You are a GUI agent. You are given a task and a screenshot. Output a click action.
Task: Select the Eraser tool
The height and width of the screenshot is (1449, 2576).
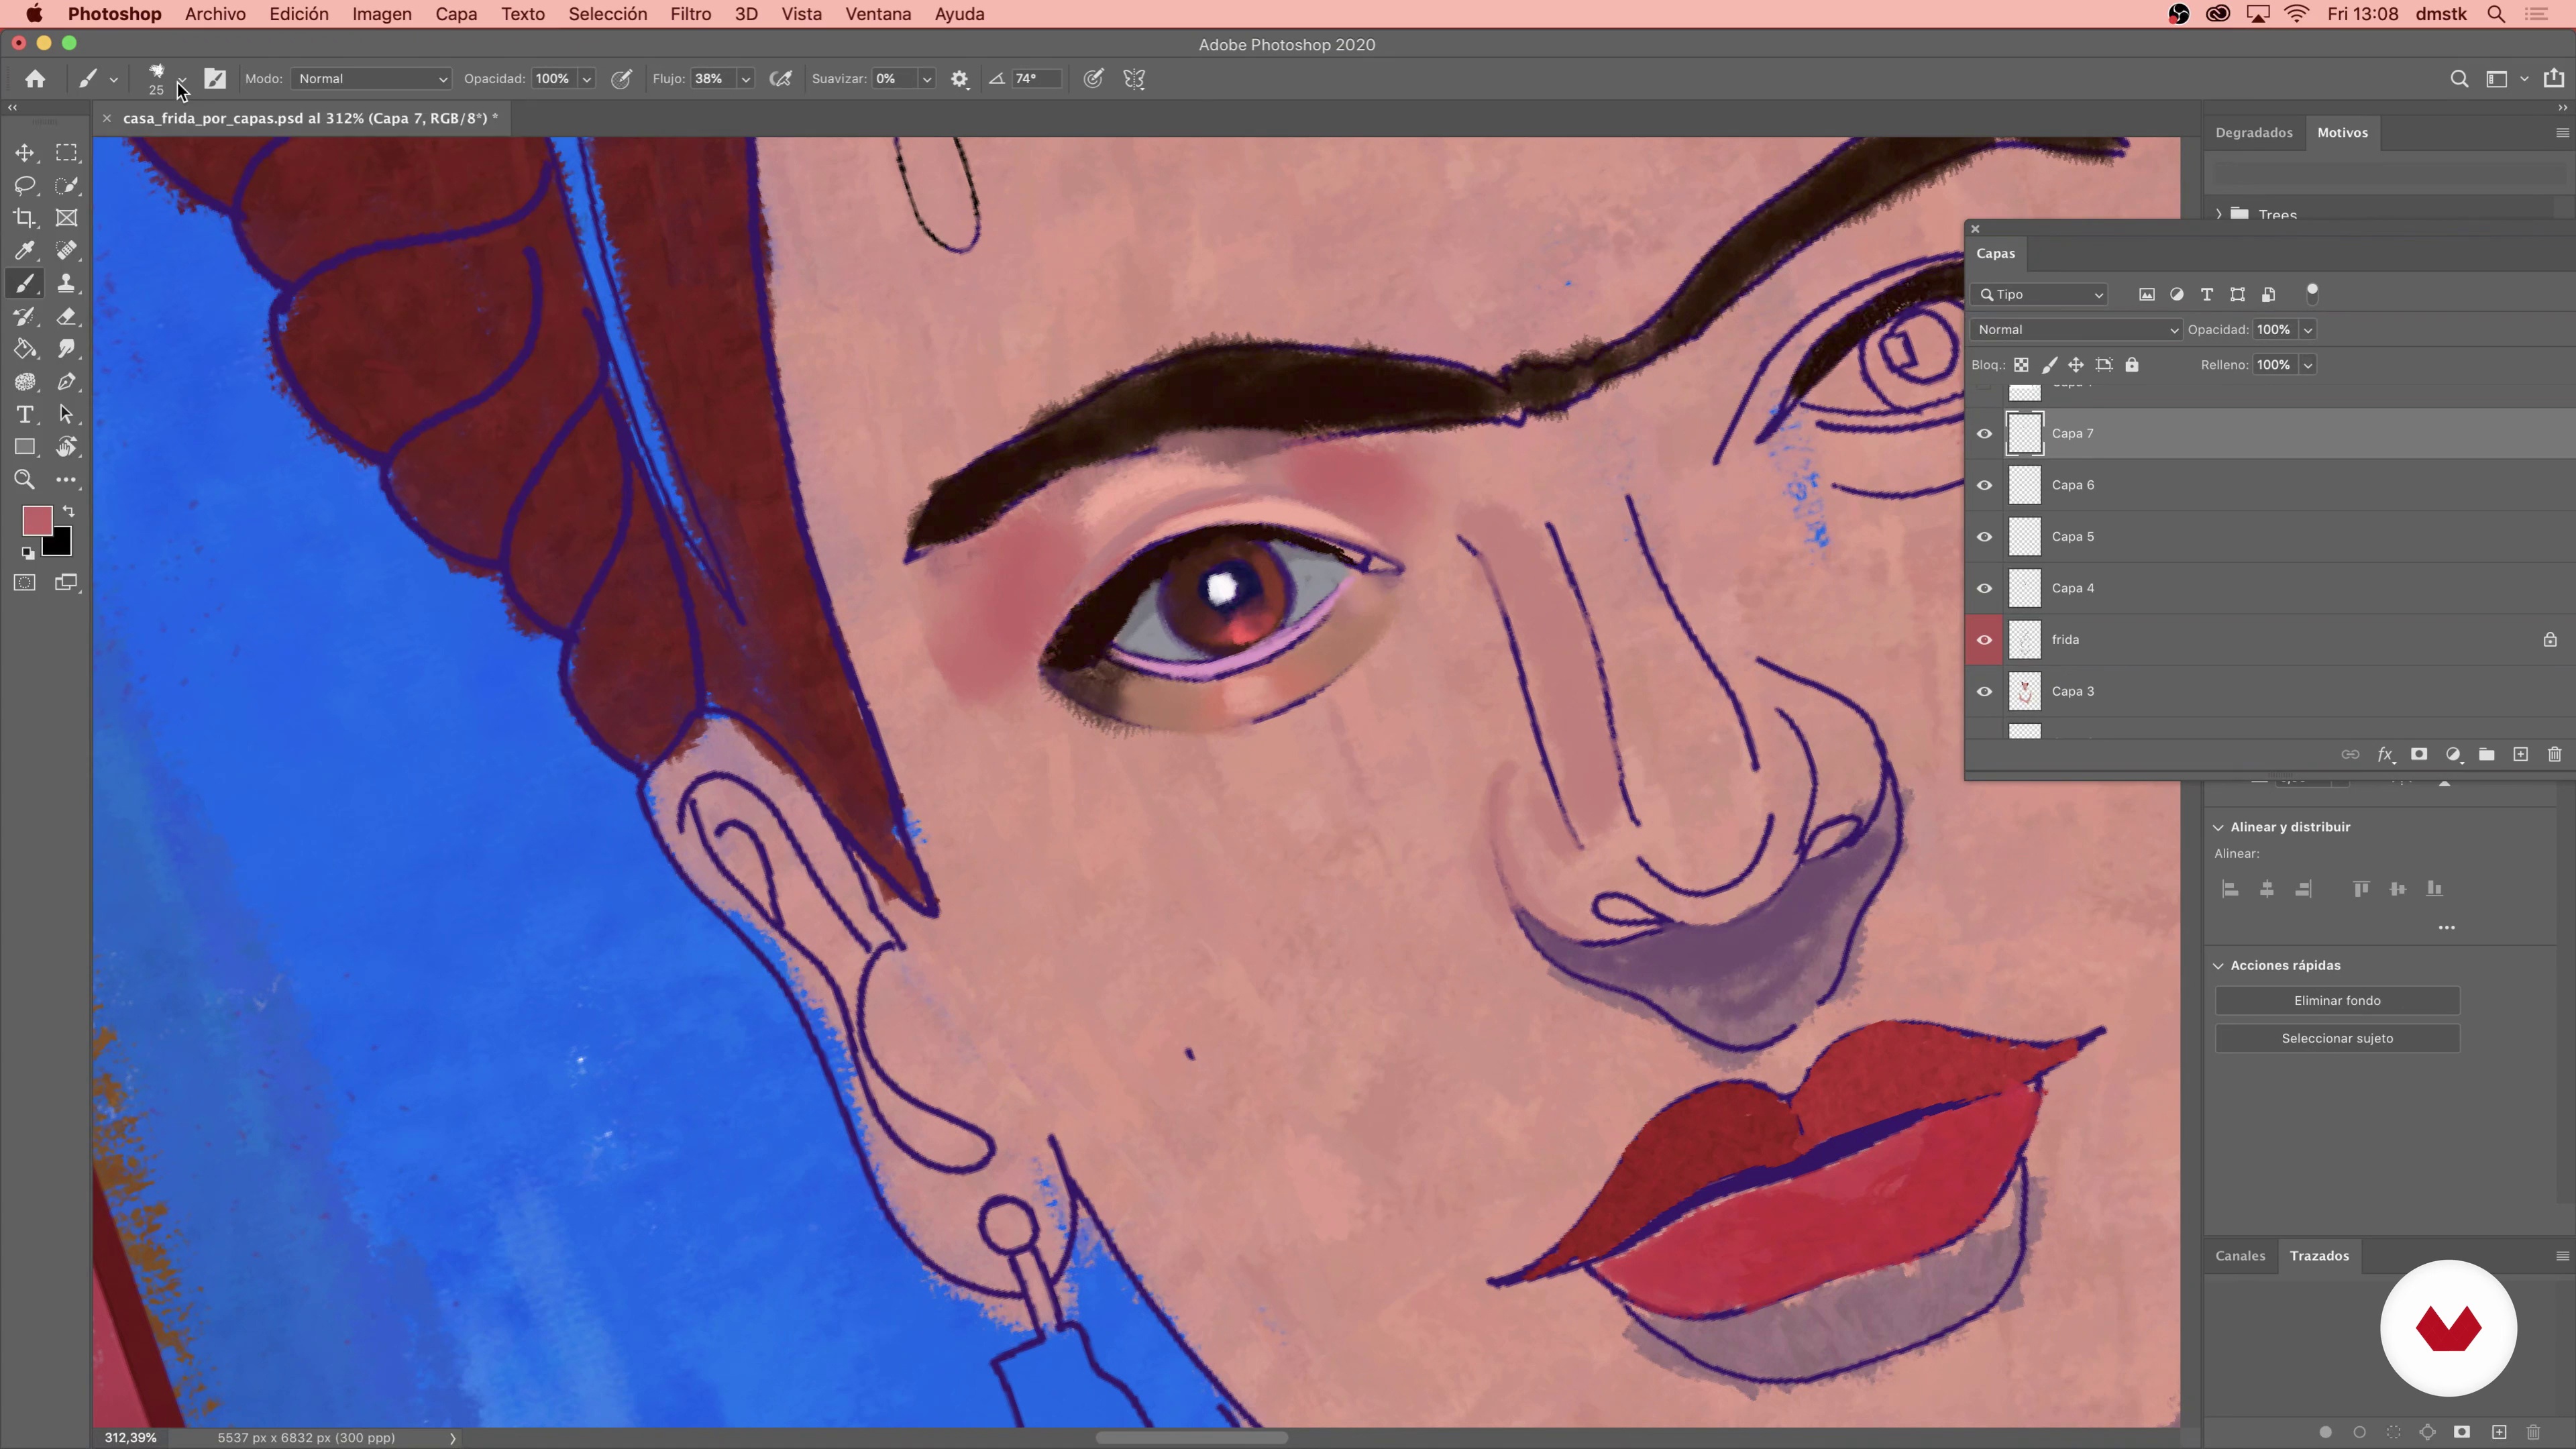66,317
